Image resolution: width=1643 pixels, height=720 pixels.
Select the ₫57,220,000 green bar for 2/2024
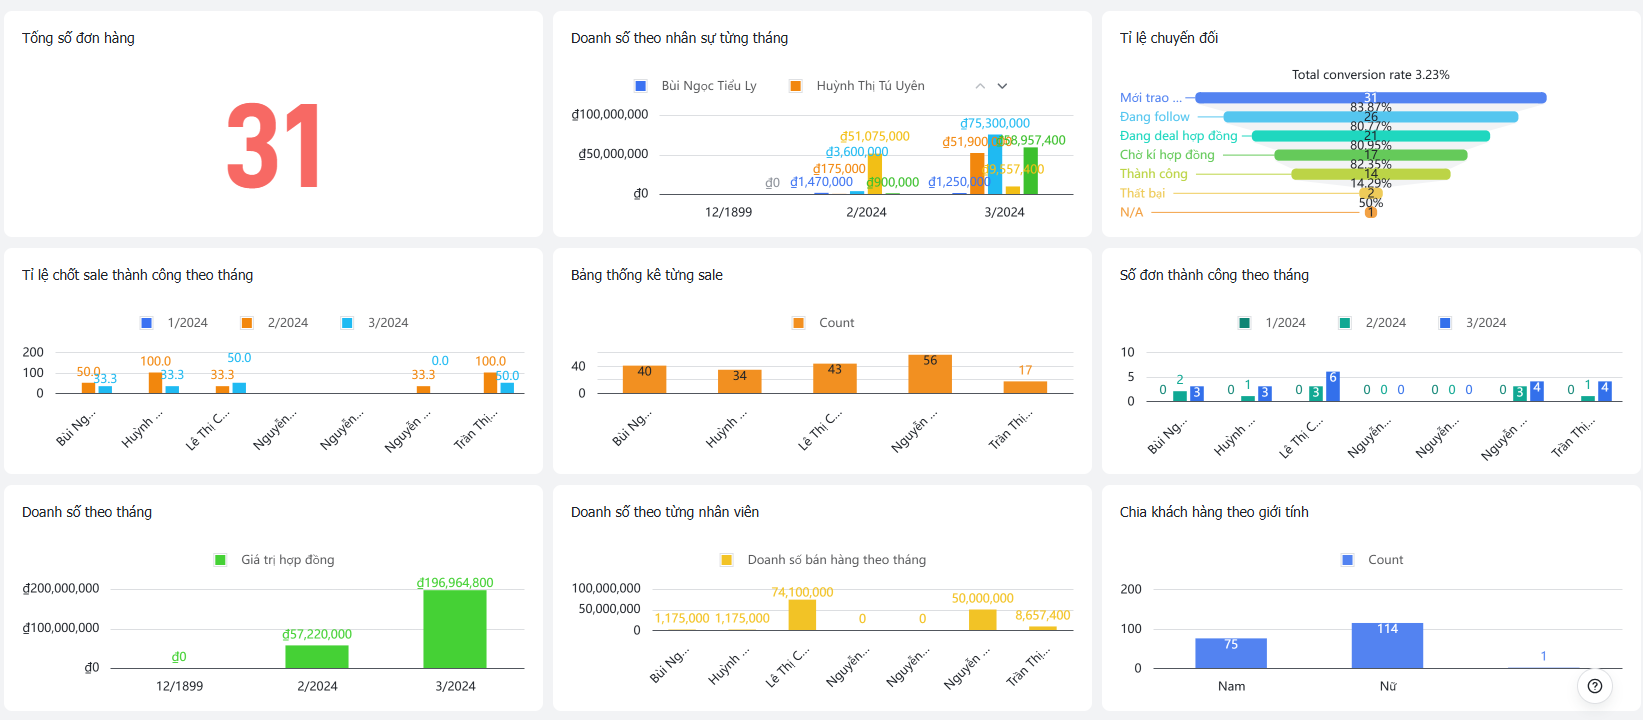(317, 656)
